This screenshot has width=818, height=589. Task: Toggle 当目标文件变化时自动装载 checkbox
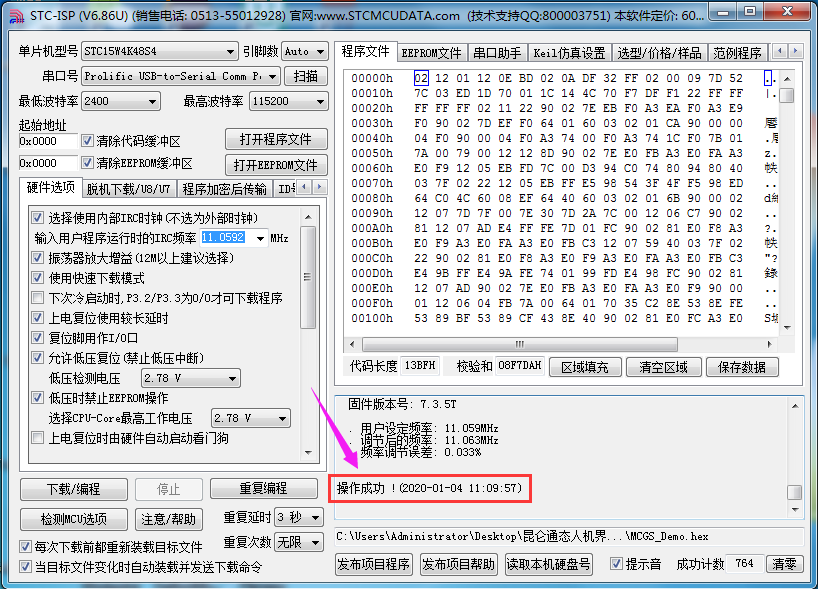(x=25, y=567)
